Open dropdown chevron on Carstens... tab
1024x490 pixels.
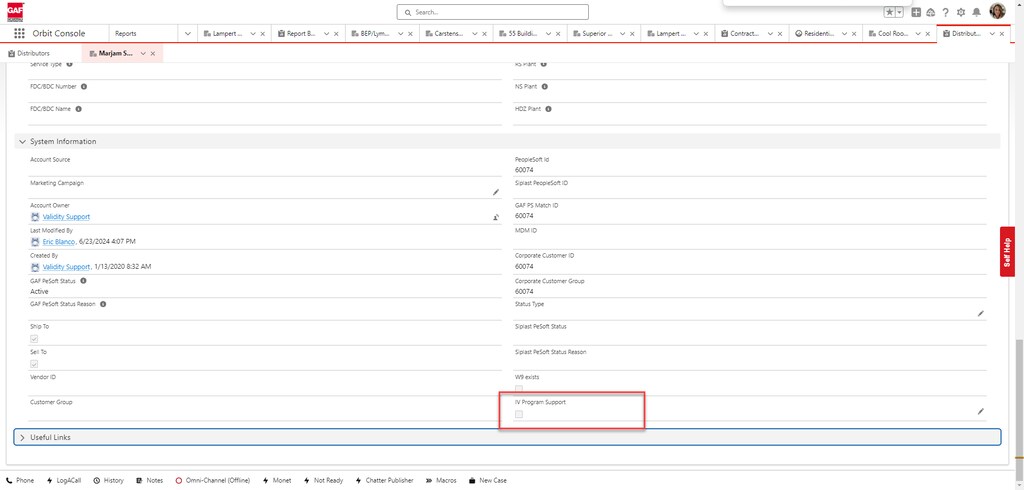[x=475, y=33]
